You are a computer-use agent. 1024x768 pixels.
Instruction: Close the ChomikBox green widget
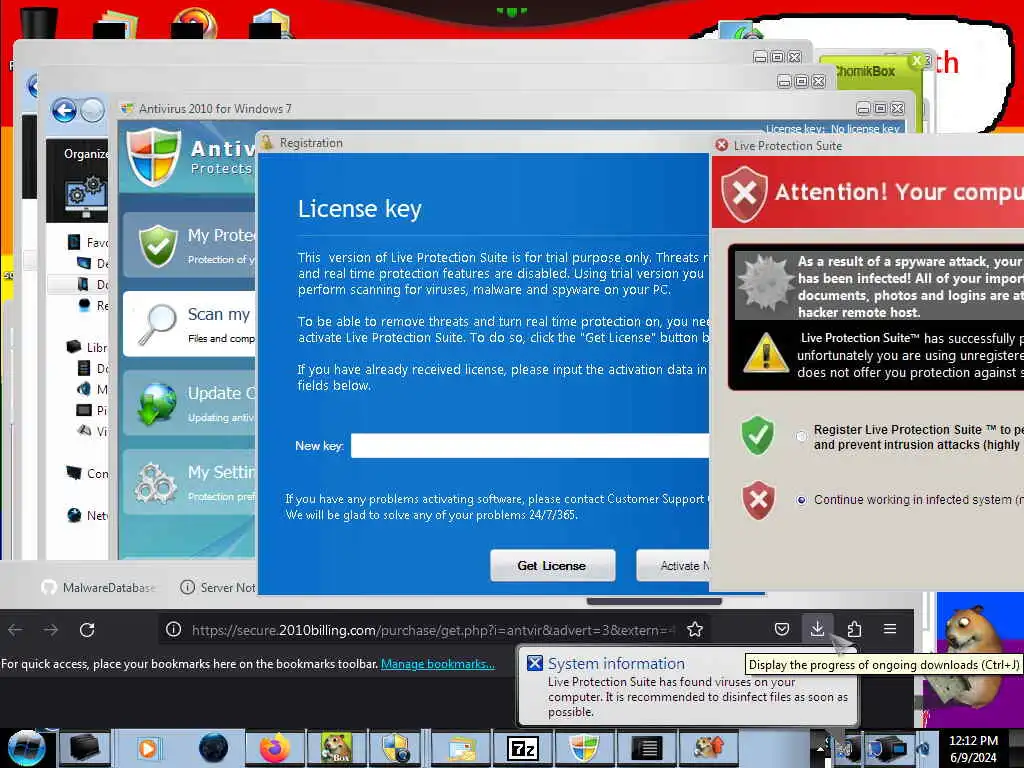coord(917,61)
